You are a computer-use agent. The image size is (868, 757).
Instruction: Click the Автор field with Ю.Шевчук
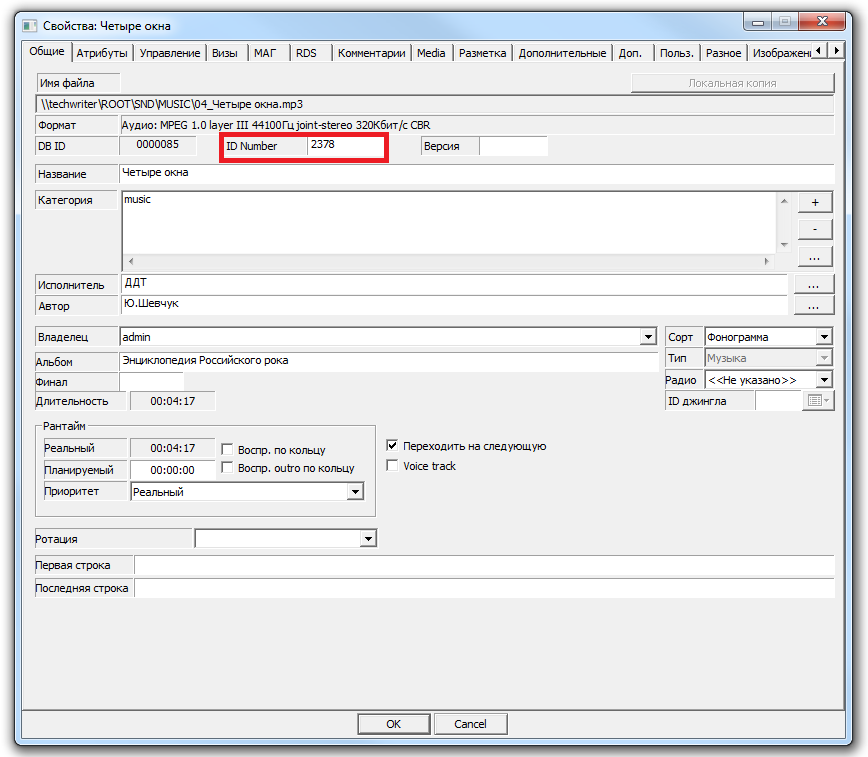(454, 305)
